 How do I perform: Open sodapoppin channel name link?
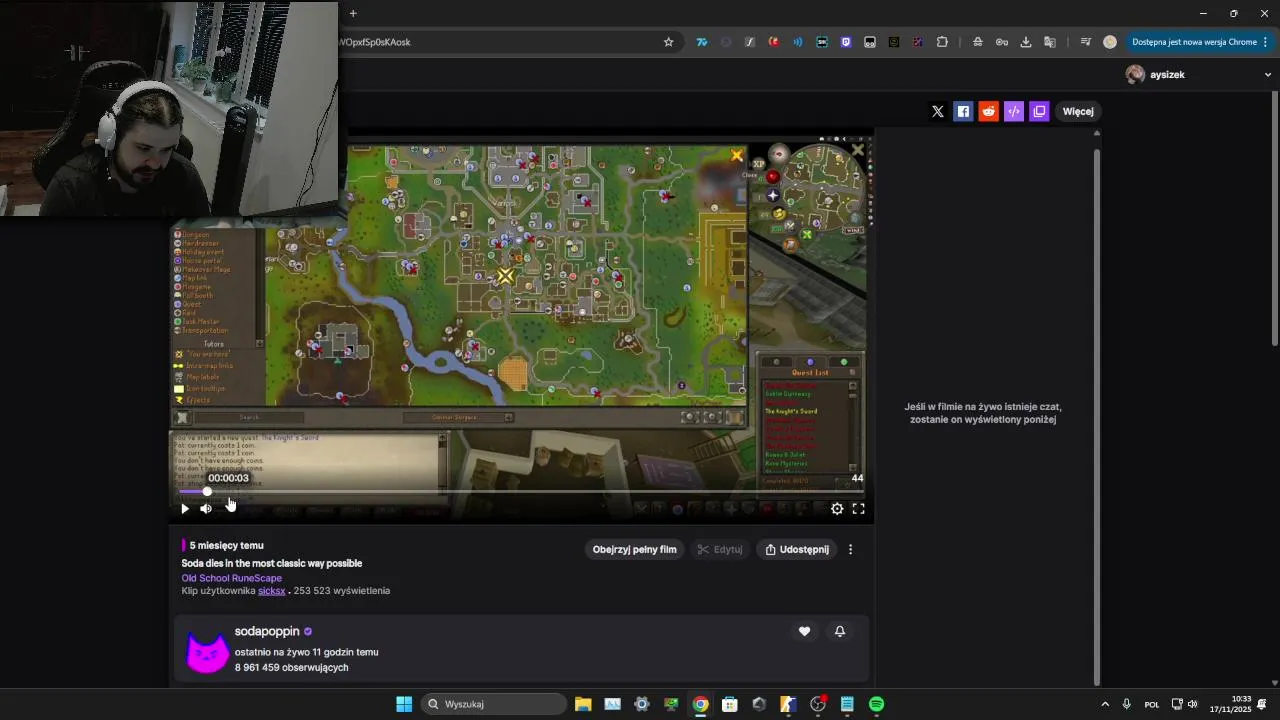tap(267, 632)
